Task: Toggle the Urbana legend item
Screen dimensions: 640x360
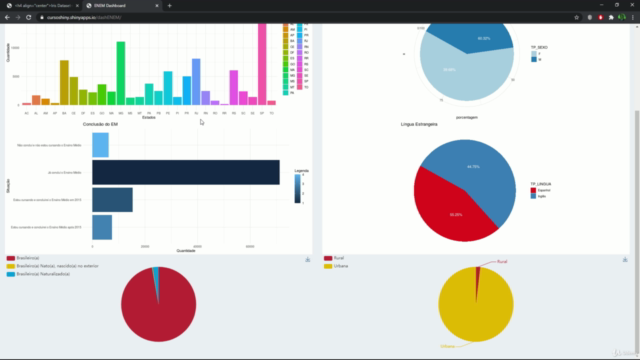Action: [x=335, y=266]
